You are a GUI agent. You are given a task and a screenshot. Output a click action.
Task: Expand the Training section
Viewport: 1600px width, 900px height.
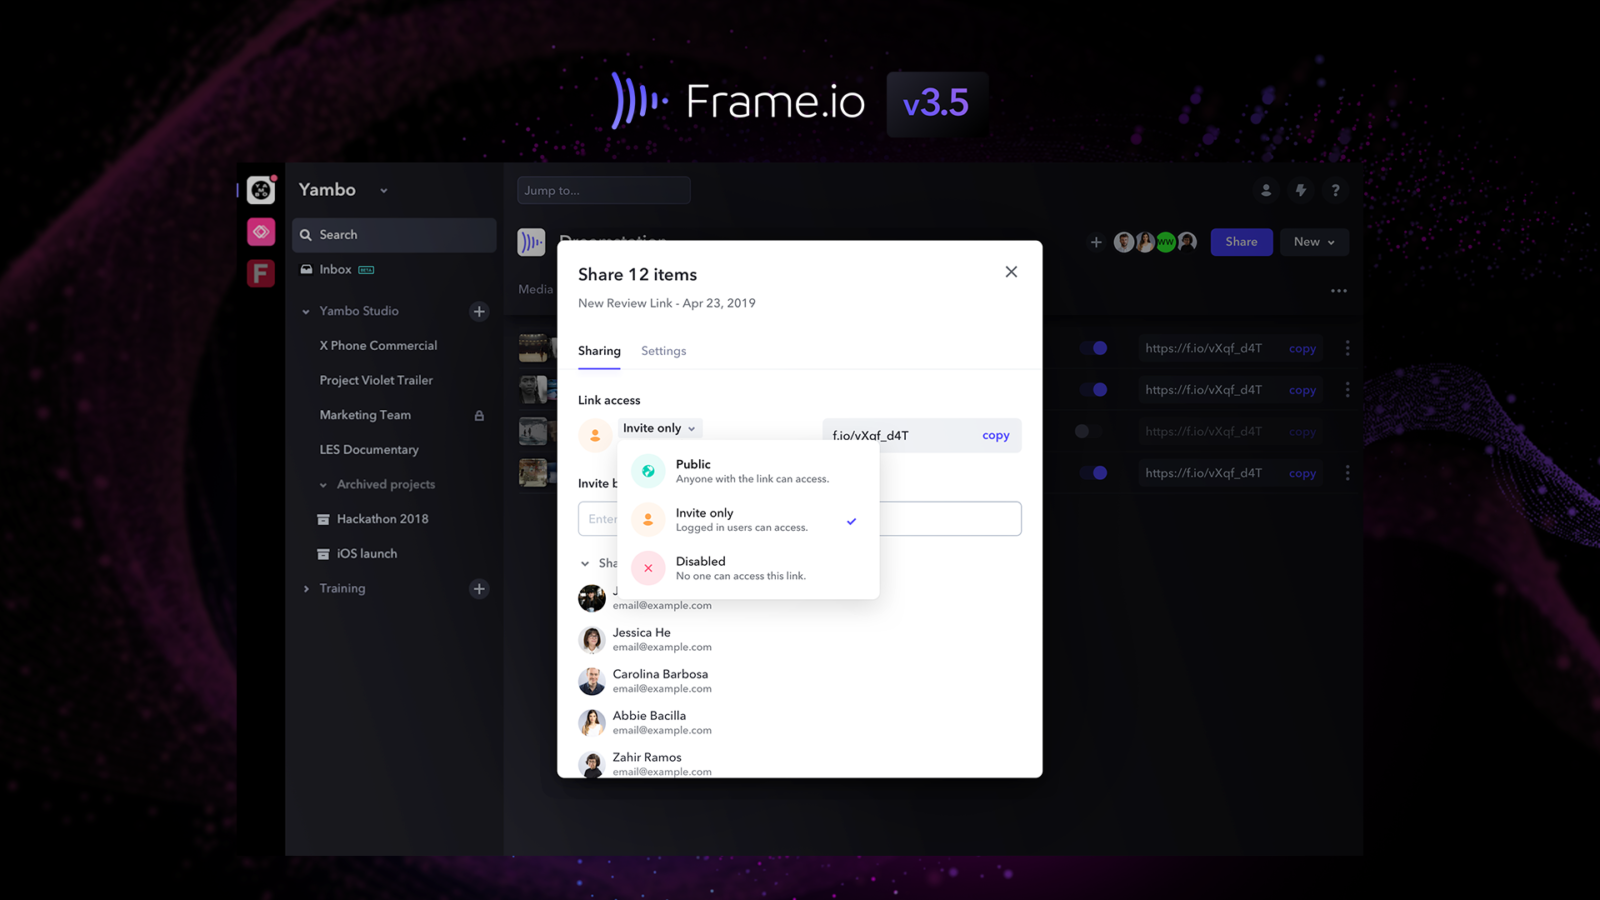click(307, 588)
